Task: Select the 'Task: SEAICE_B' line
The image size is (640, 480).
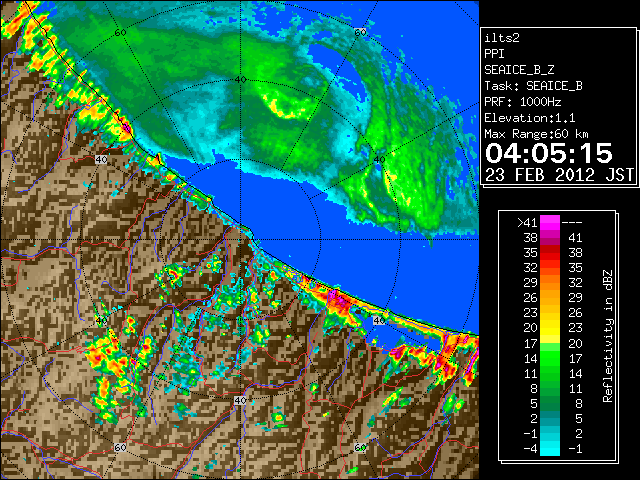Action: click(x=533, y=86)
